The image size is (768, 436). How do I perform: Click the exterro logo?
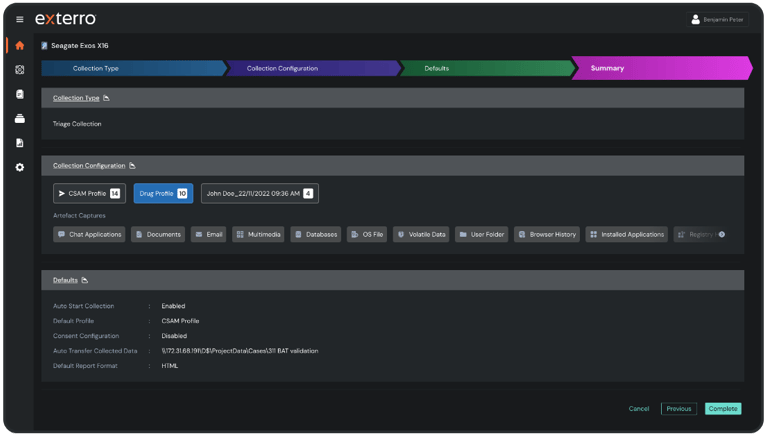pos(66,19)
